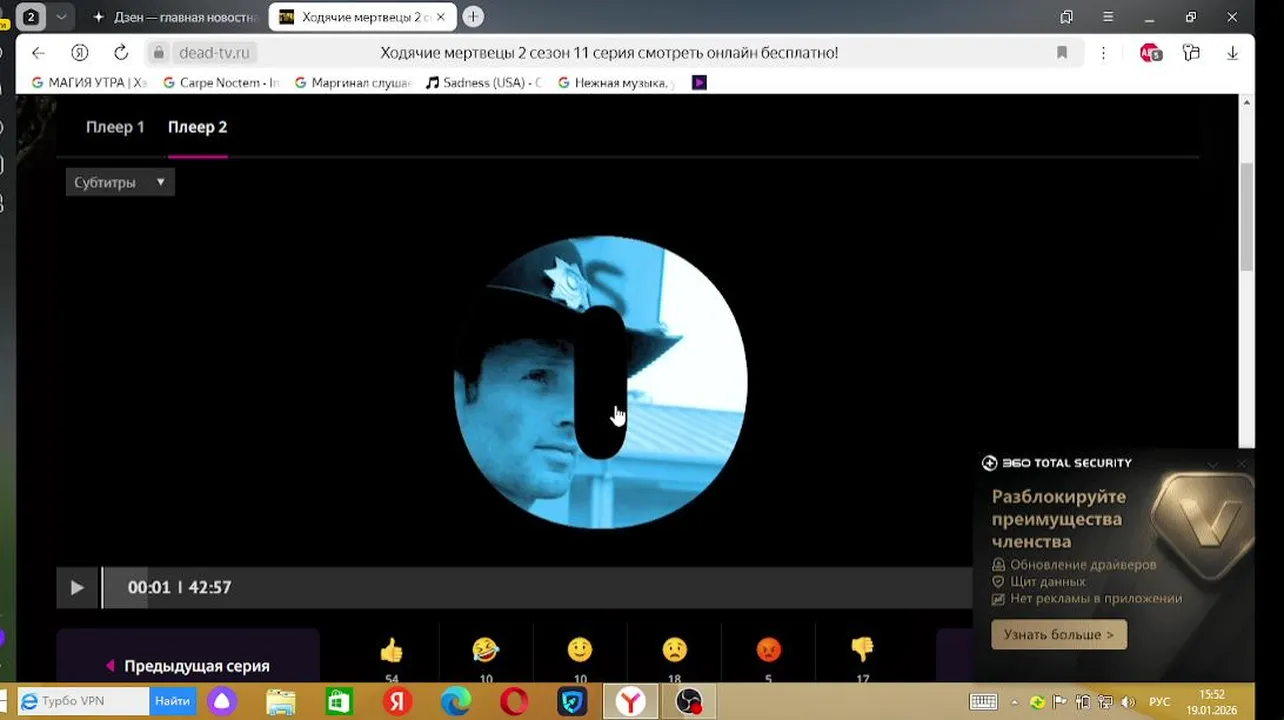React with the thumbs down emoji
Screen dimensions: 1284x720
point(862,650)
